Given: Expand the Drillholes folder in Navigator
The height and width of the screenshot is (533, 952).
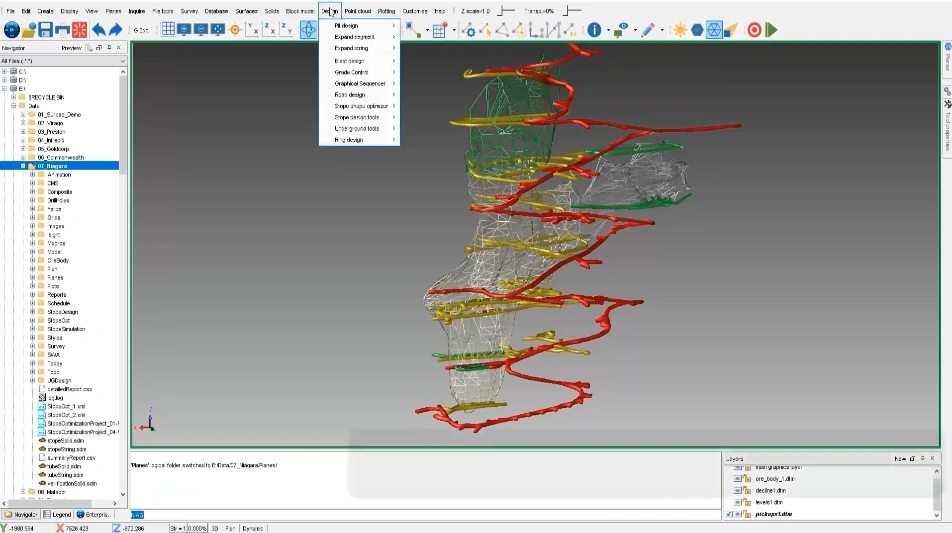Looking at the screenshot, I should 32,200.
